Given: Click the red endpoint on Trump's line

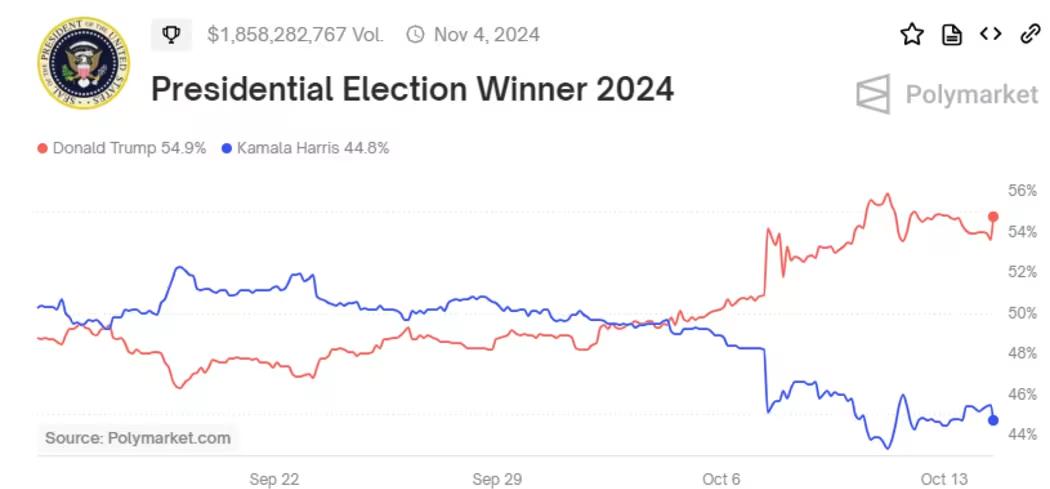Looking at the screenshot, I should (993, 217).
